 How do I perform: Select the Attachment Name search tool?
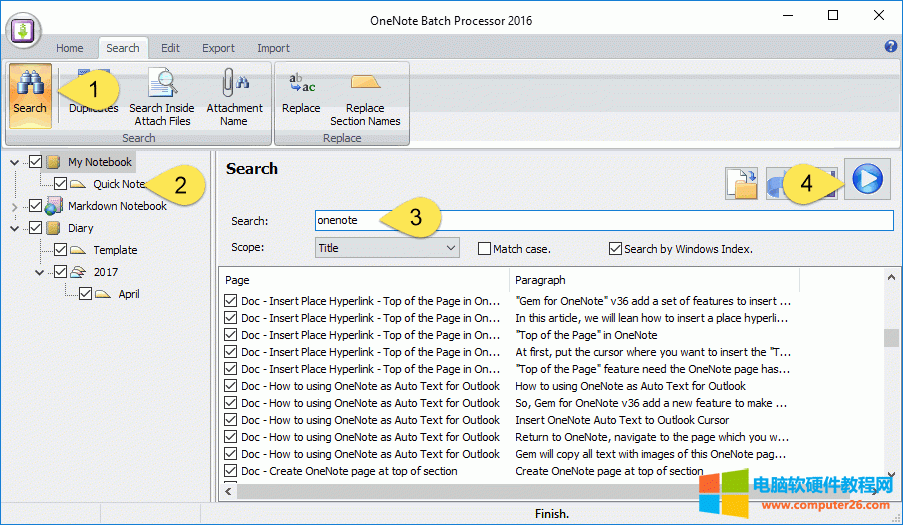tap(234, 96)
